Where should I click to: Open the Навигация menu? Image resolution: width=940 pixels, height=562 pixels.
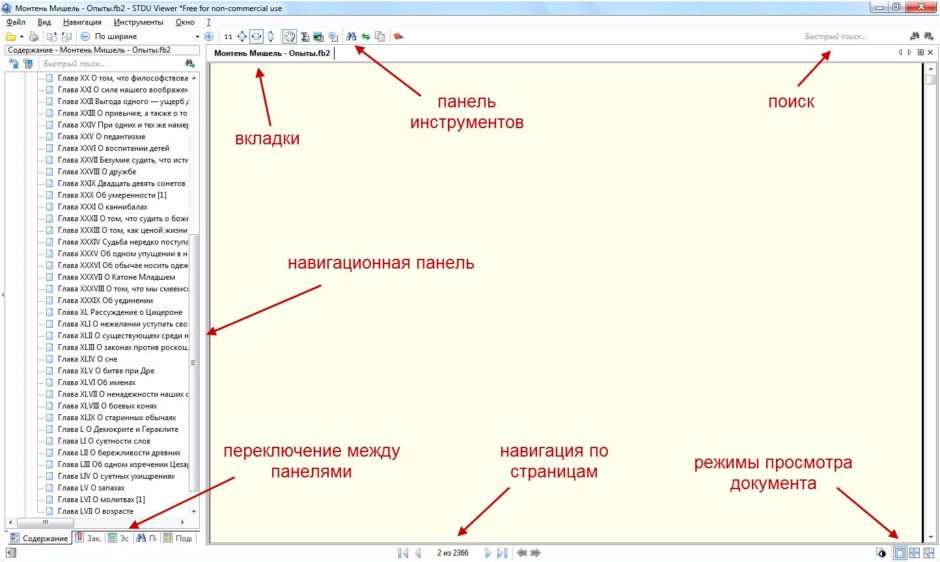tap(81, 21)
